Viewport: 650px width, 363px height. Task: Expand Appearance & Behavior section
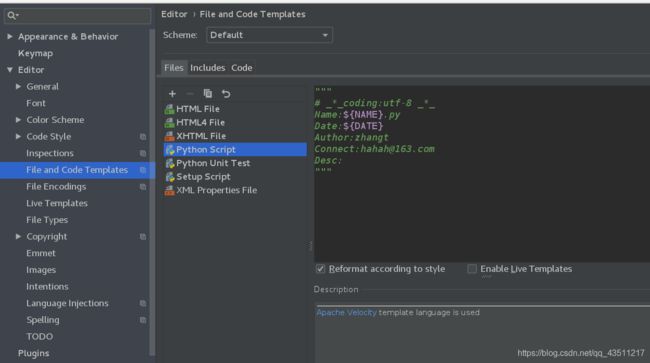(x=10, y=36)
